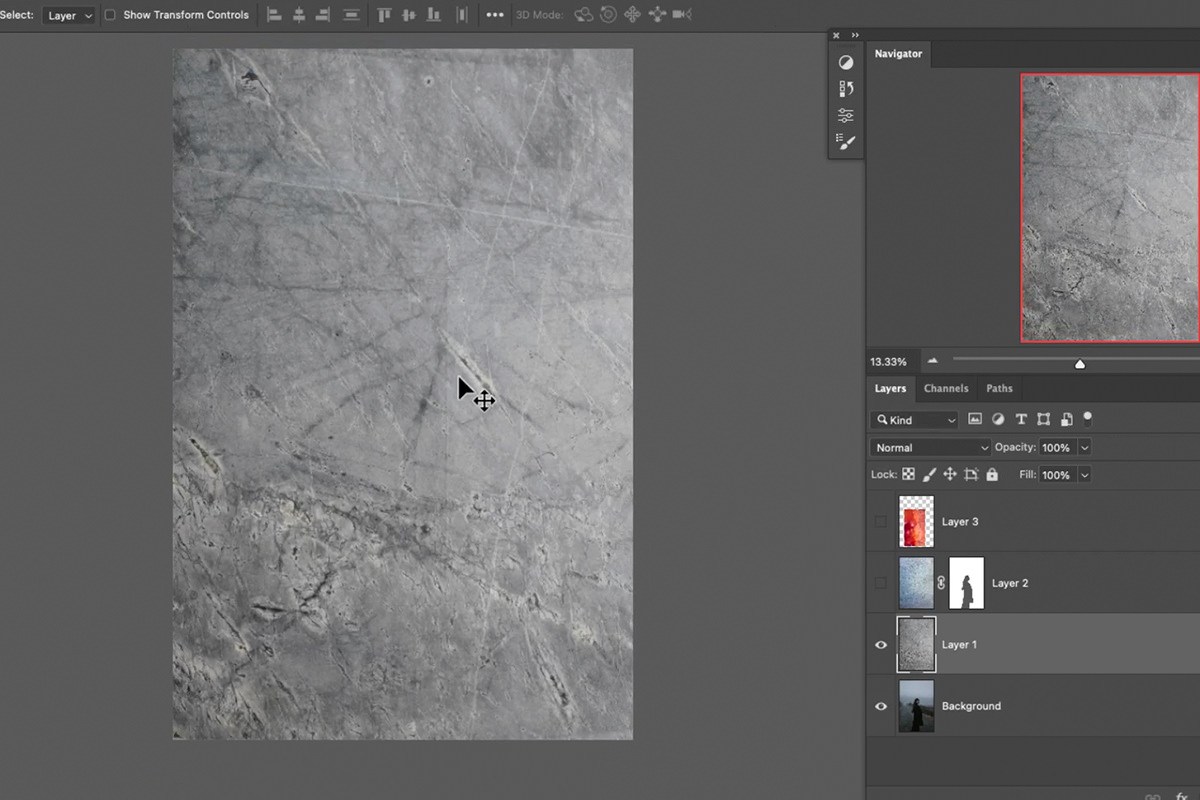Viewport: 1200px width, 800px height.
Task: Switch to the Layers tab
Action: click(x=890, y=388)
